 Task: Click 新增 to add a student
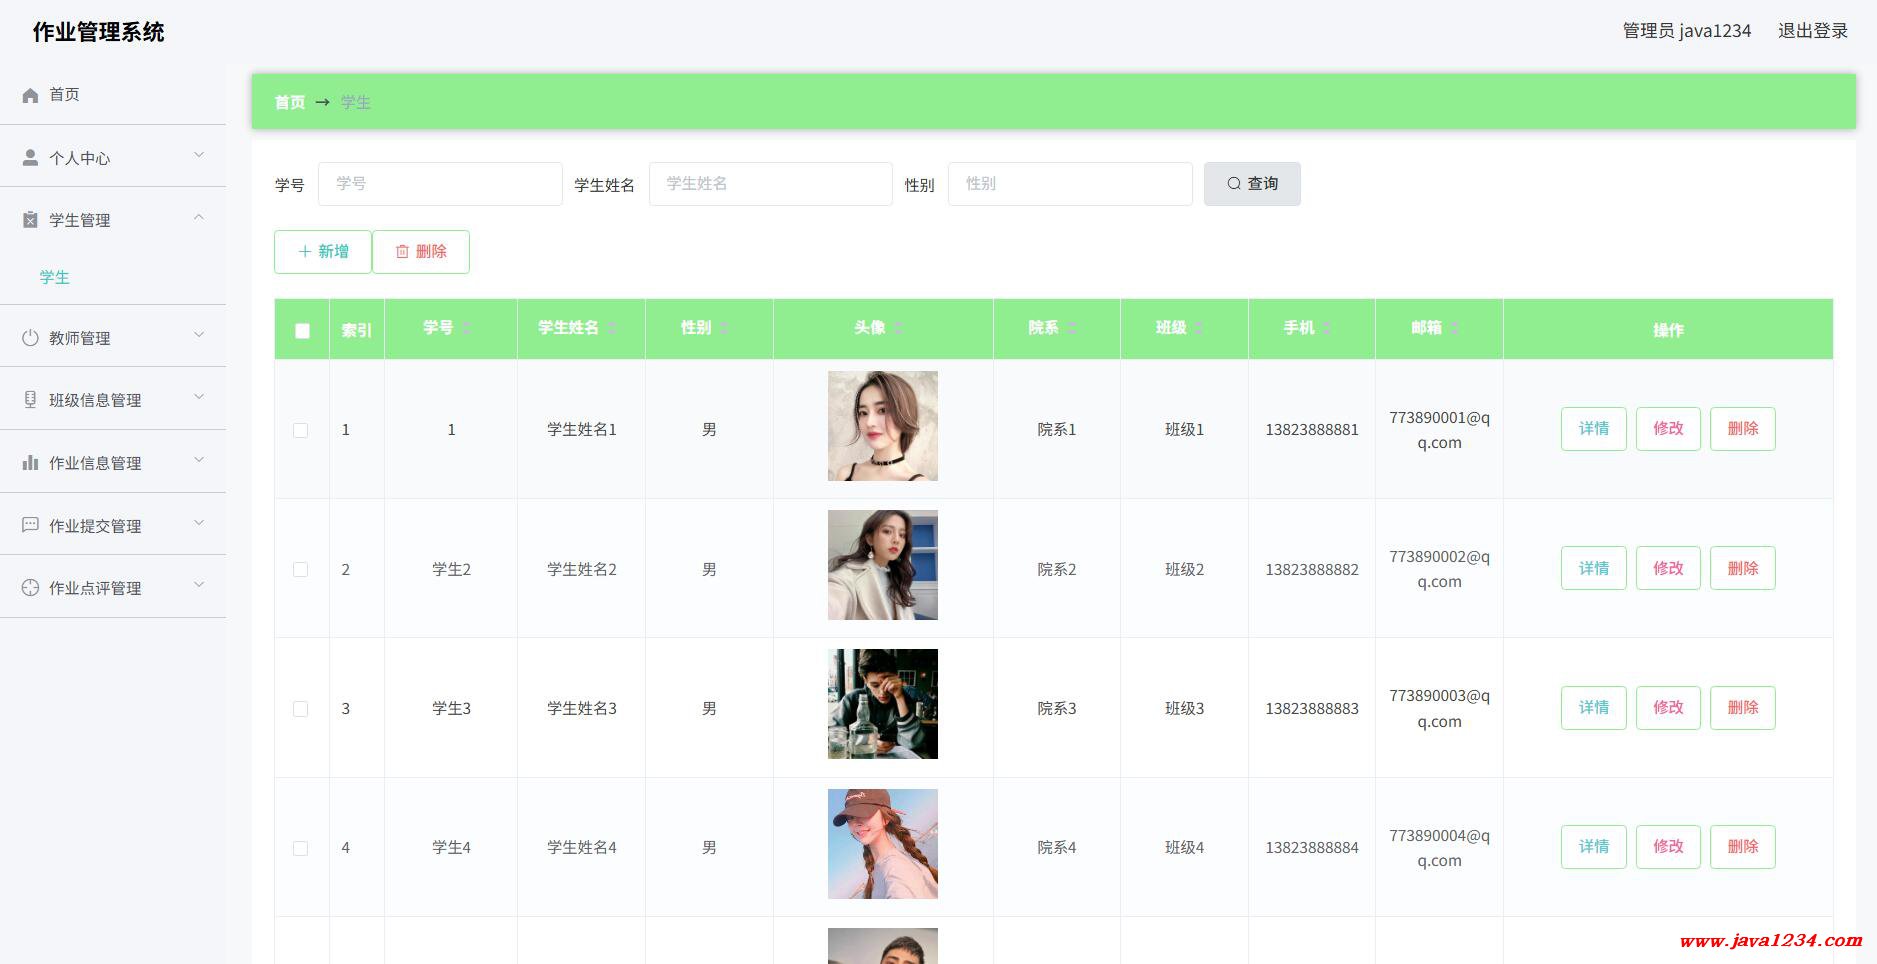[x=323, y=252]
